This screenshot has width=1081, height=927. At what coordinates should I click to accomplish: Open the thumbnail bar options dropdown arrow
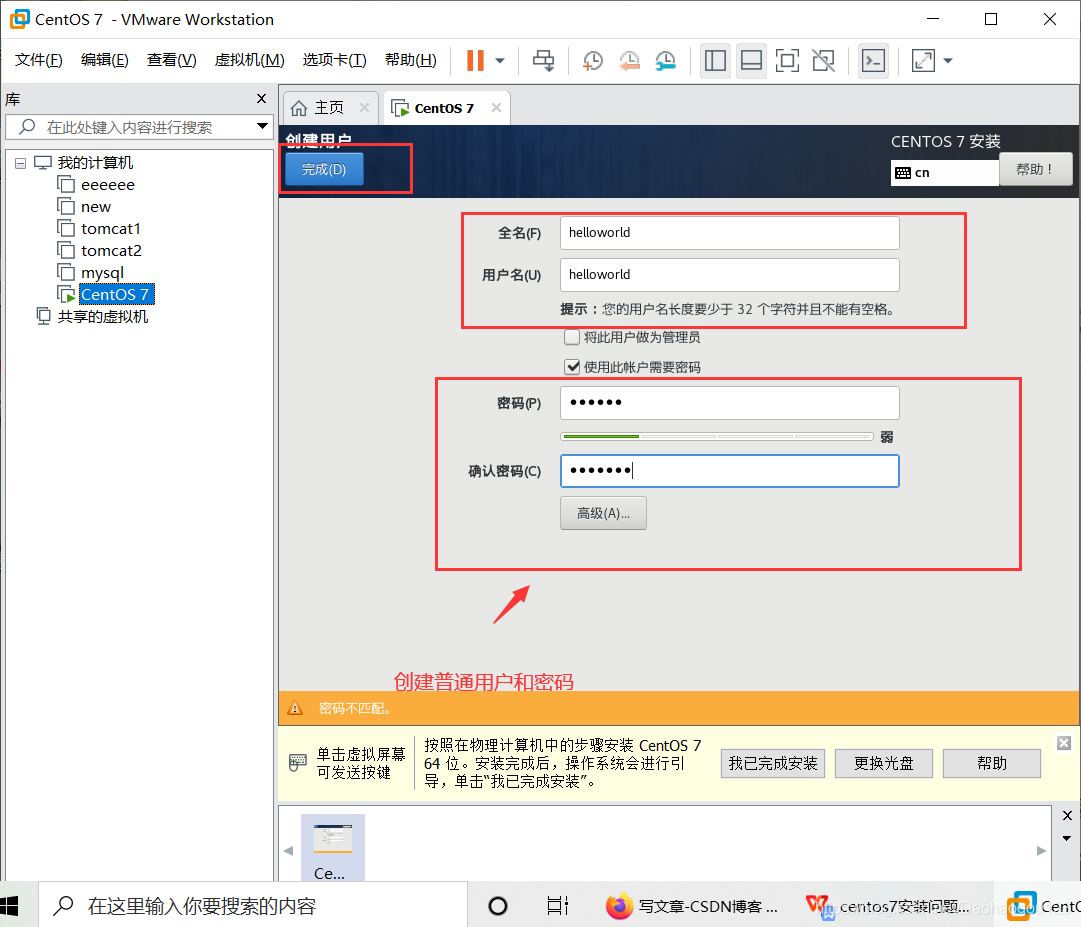tap(1067, 839)
